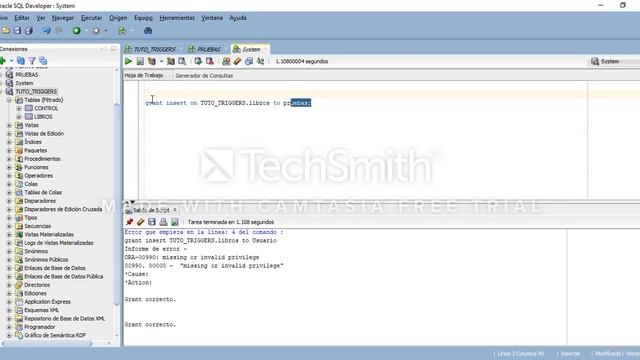Select Application Express in connection tree
Image resolution: width=640 pixels, height=360 pixels.
coord(47,302)
